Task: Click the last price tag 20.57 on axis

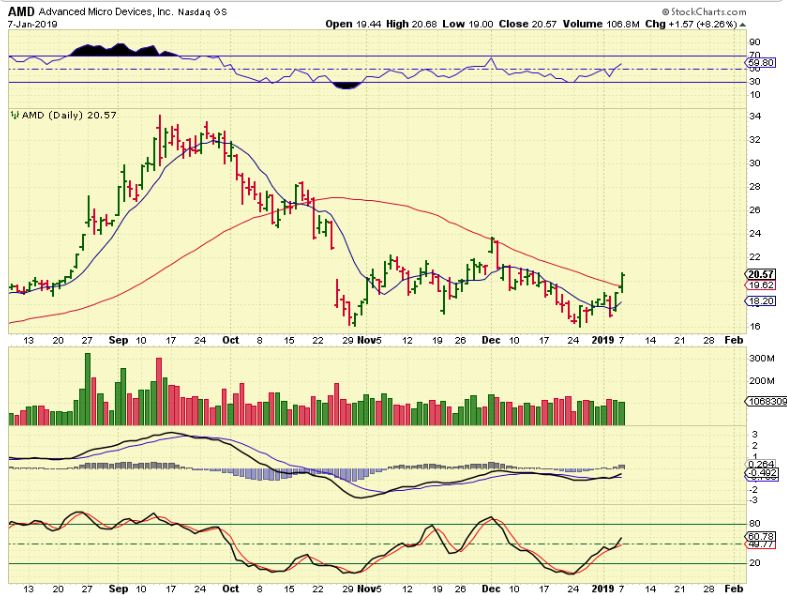Action: (761, 274)
